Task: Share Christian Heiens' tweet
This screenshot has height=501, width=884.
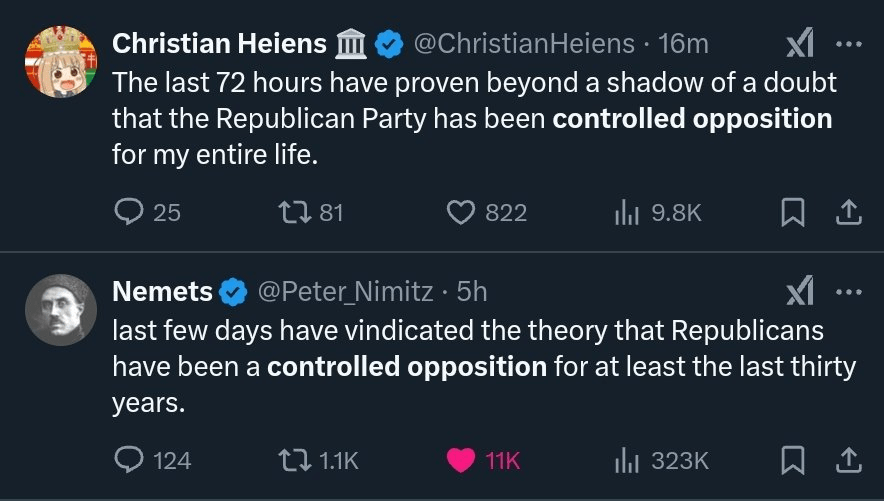Action: pos(847,212)
